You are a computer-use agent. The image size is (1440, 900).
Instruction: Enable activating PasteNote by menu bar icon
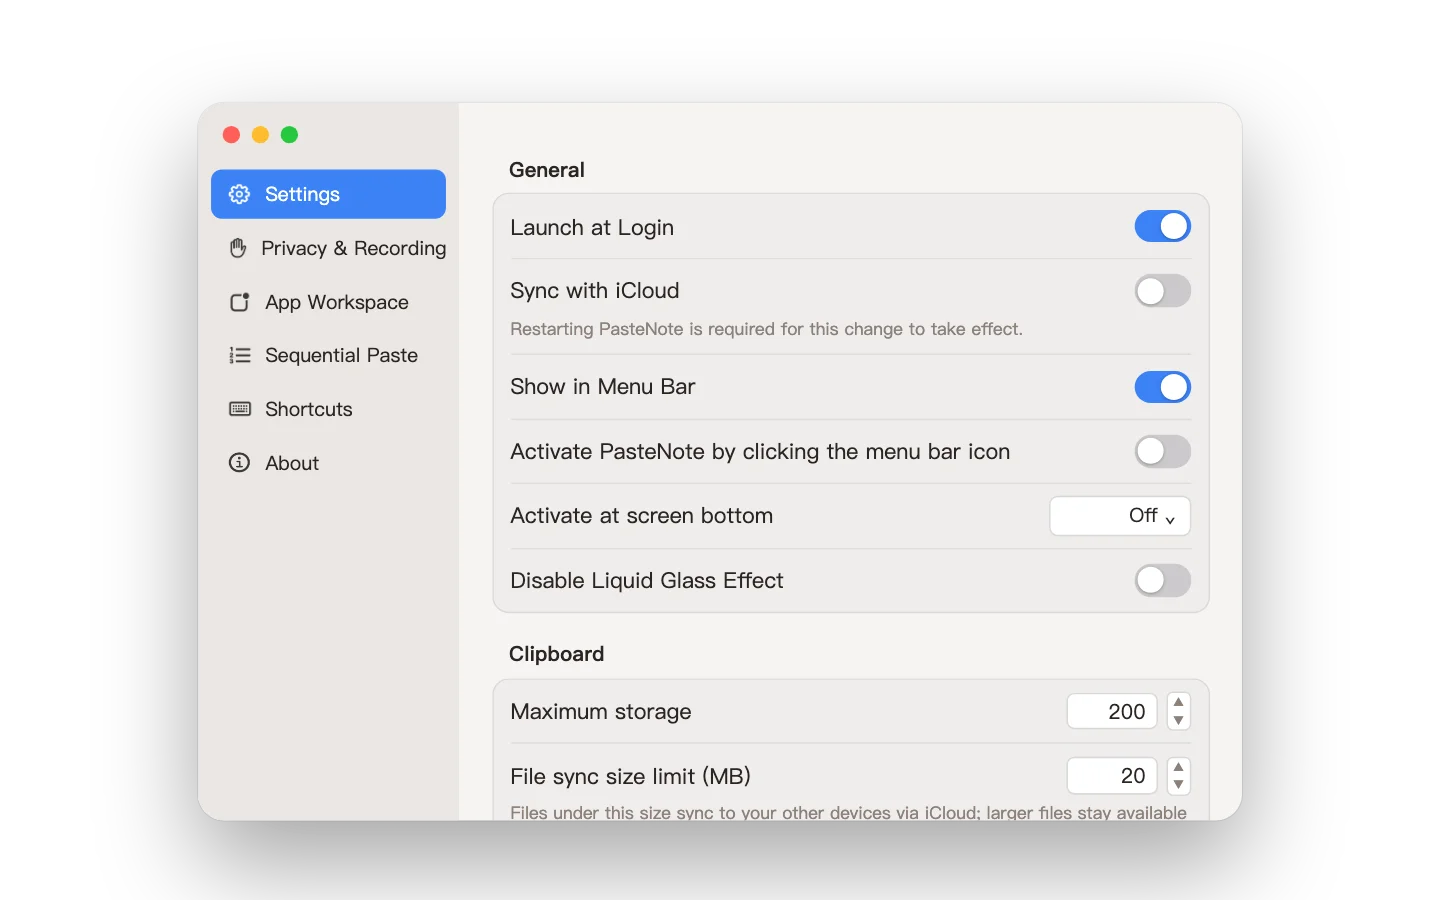tap(1162, 451)
